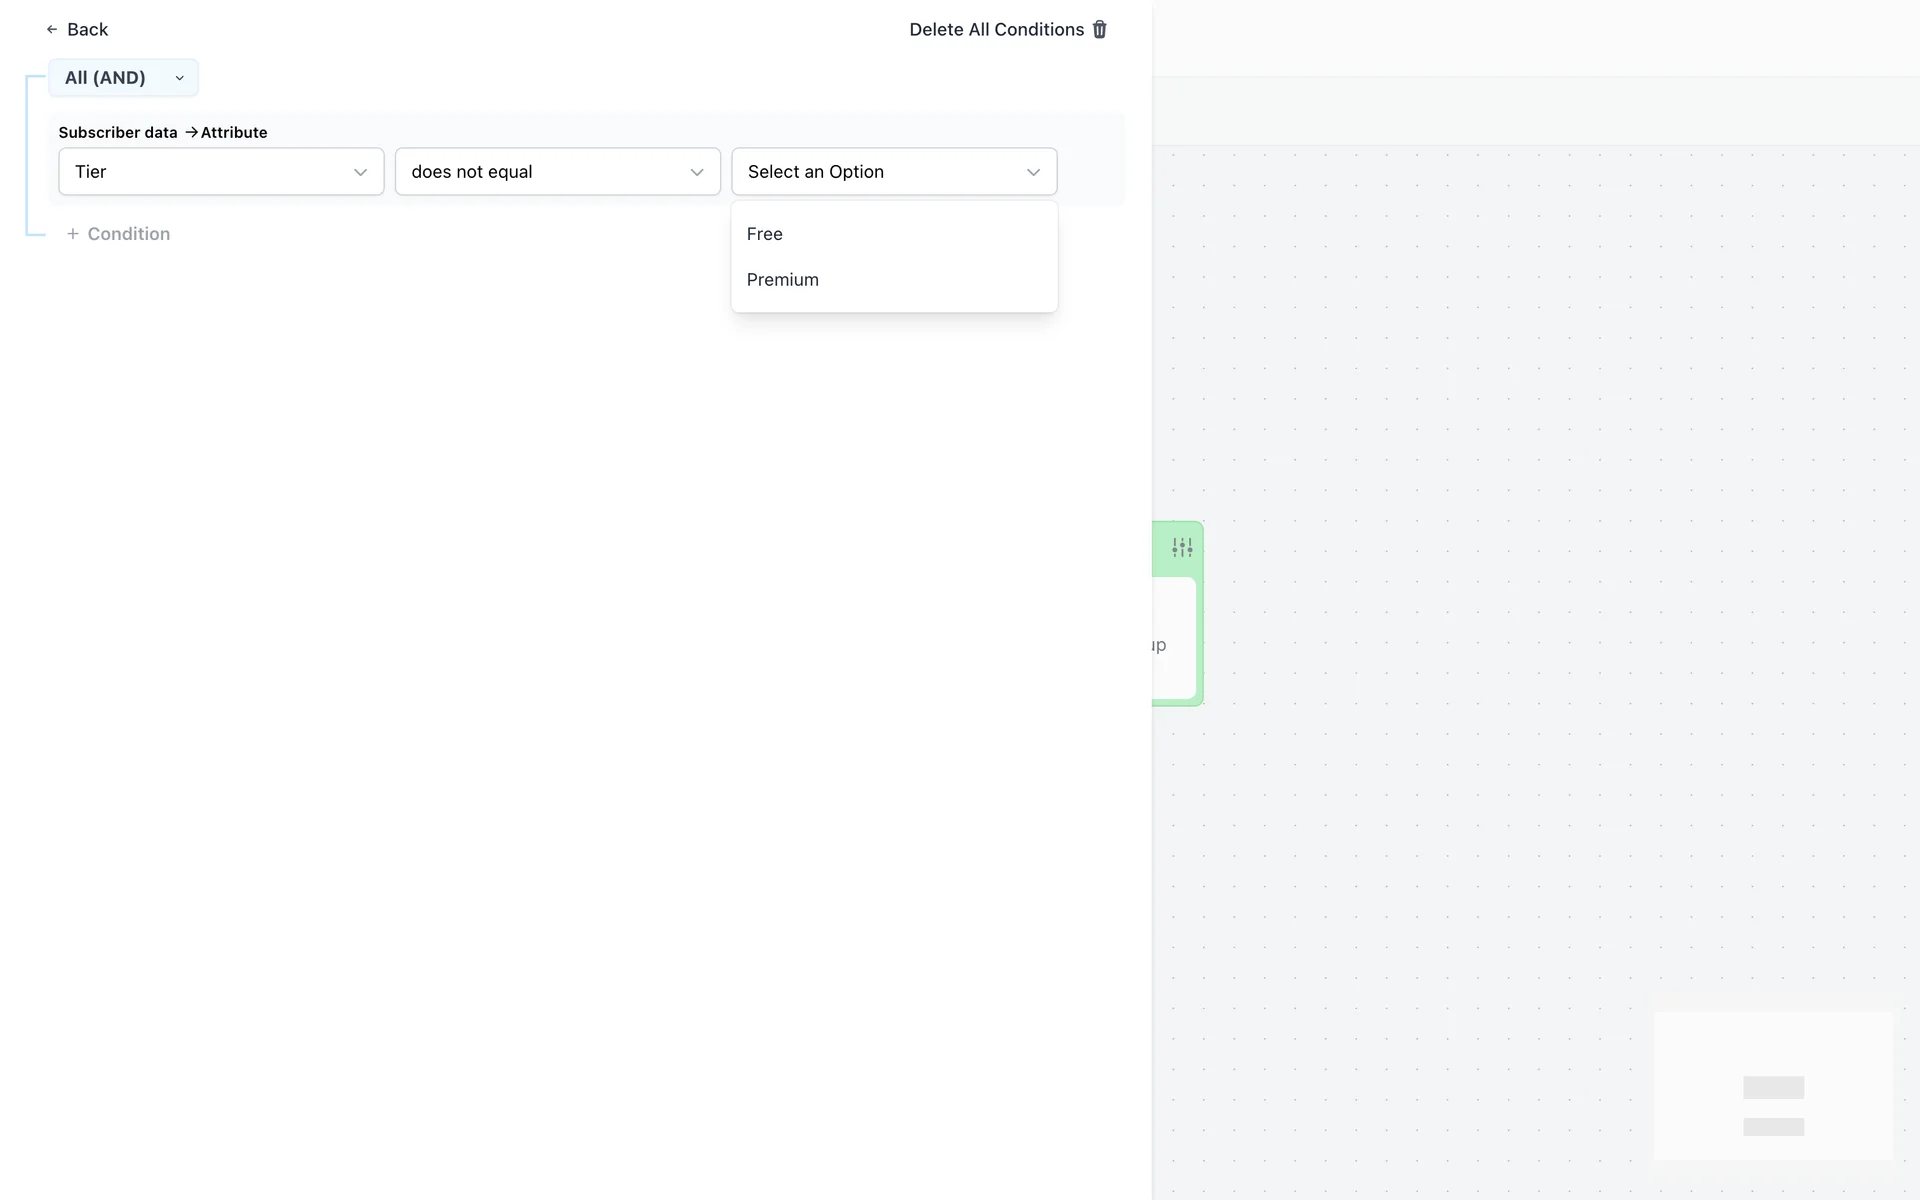Click the trash can icon

coord(1100,30)
